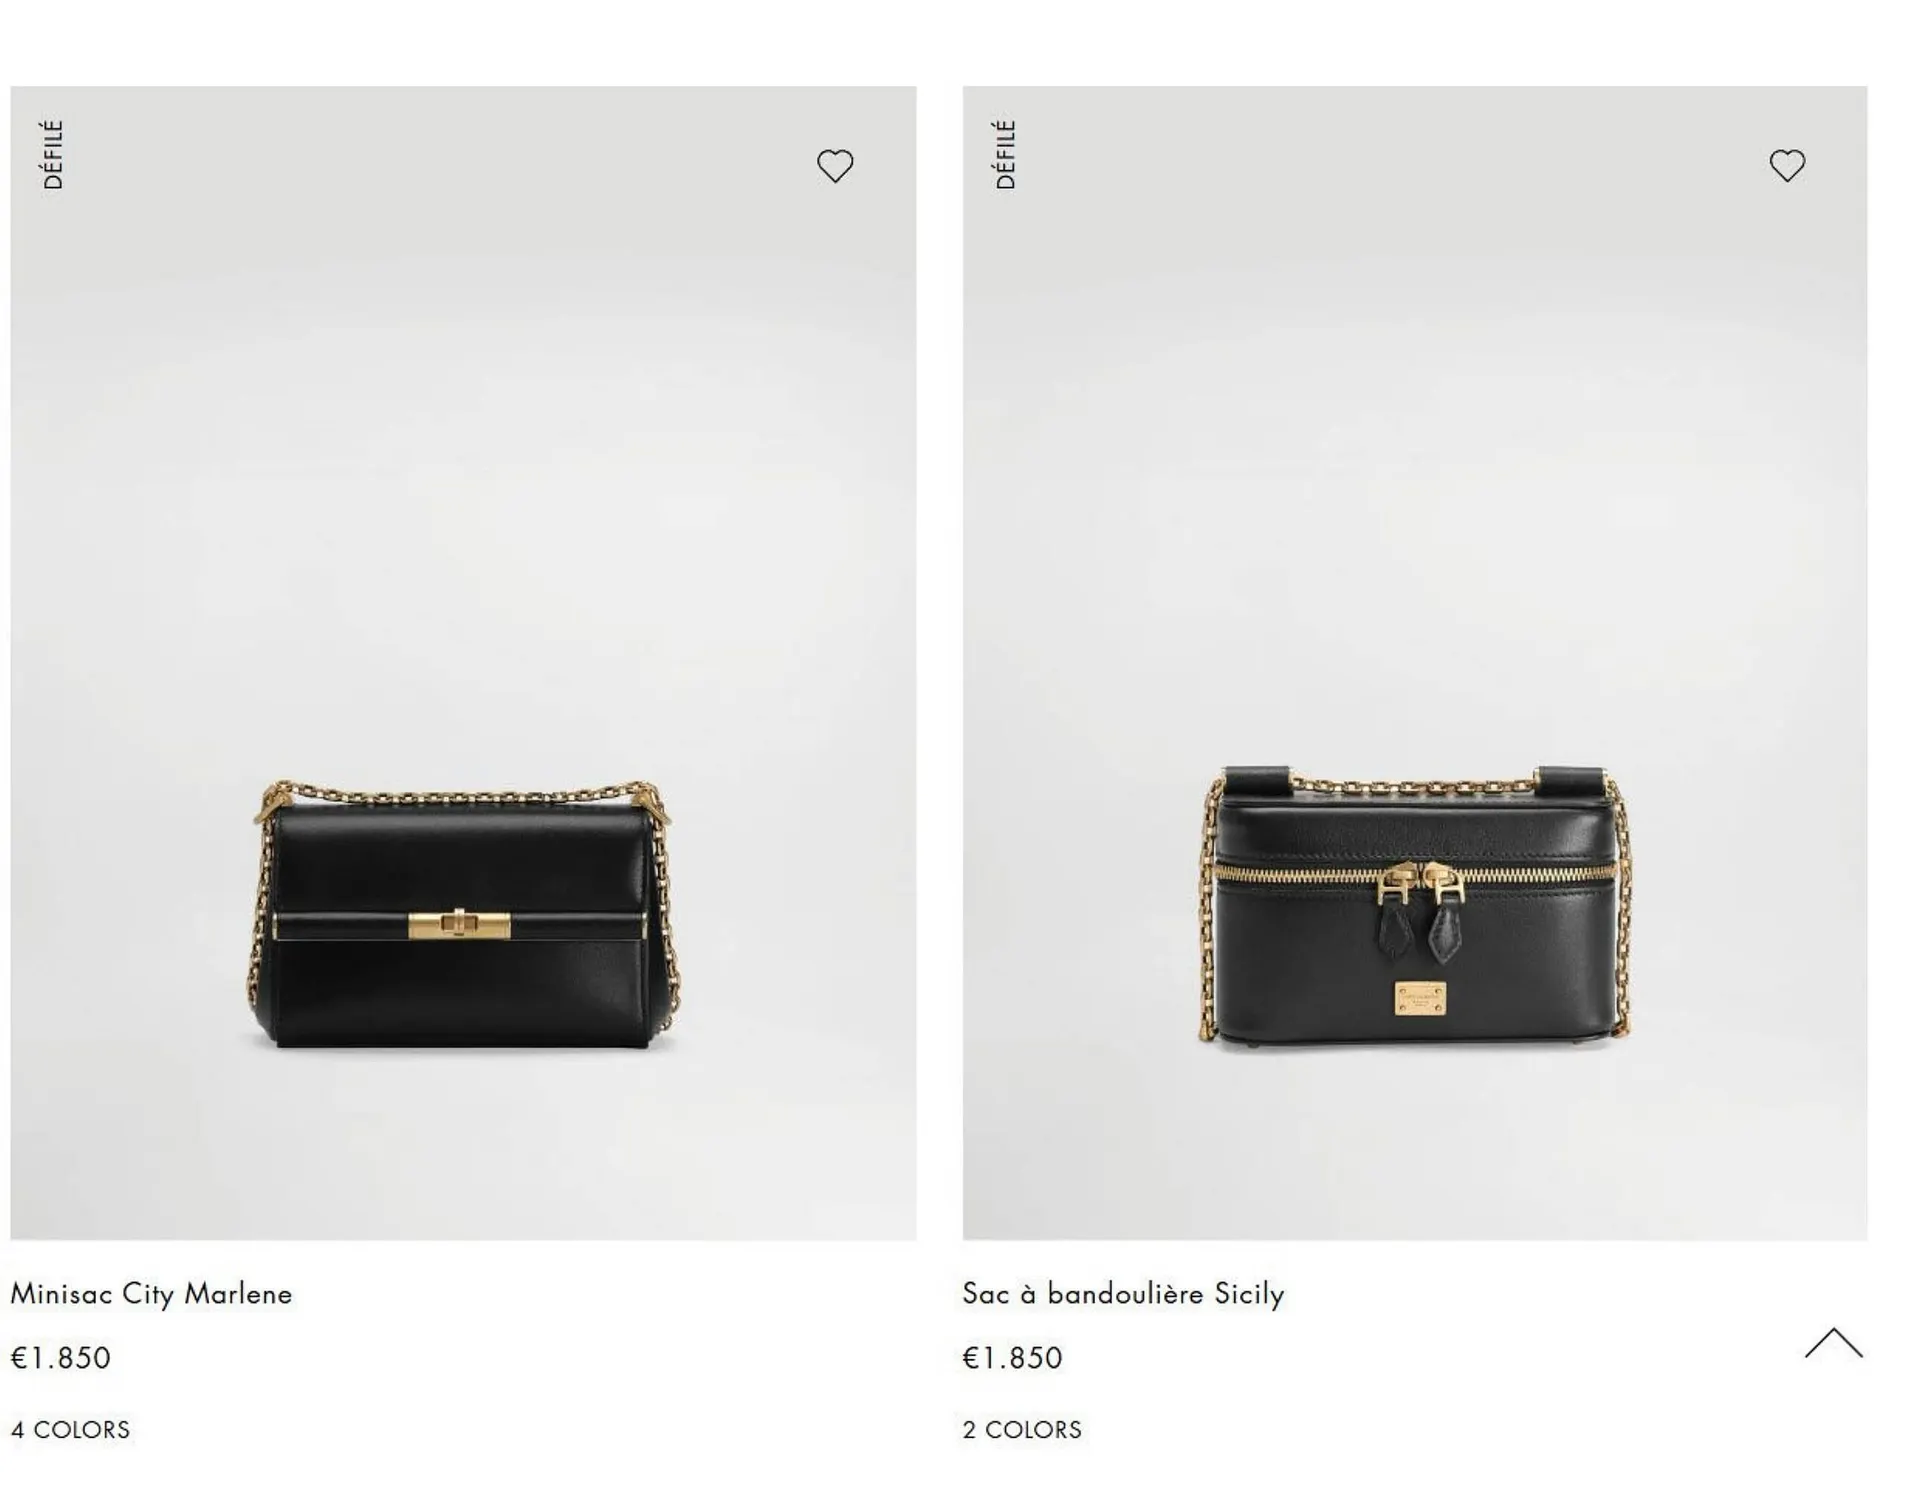
Task: Show the 2 COLORS options for Sicily
Action: tap(1022, 1430)
